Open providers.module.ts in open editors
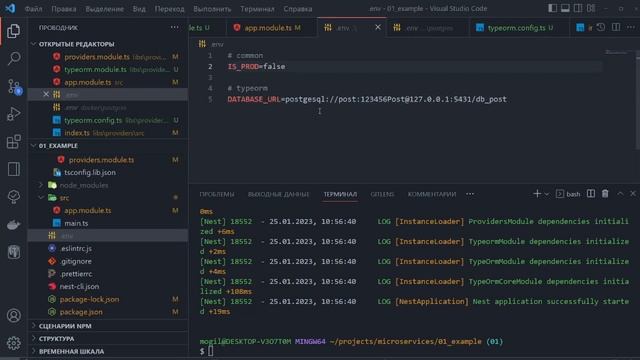640x360 pixels. coord(108,57)
